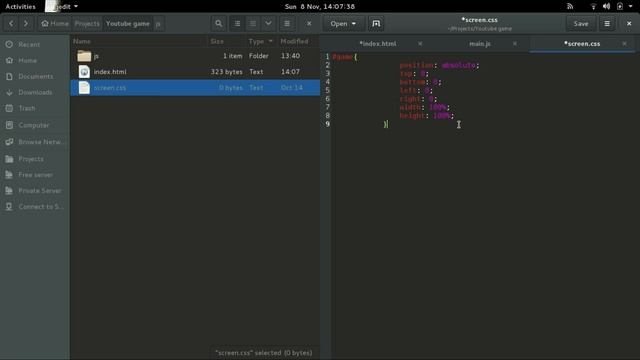Select the screen.css tab
This screenshot has height=360, width=640.
(x=582, y=44)
